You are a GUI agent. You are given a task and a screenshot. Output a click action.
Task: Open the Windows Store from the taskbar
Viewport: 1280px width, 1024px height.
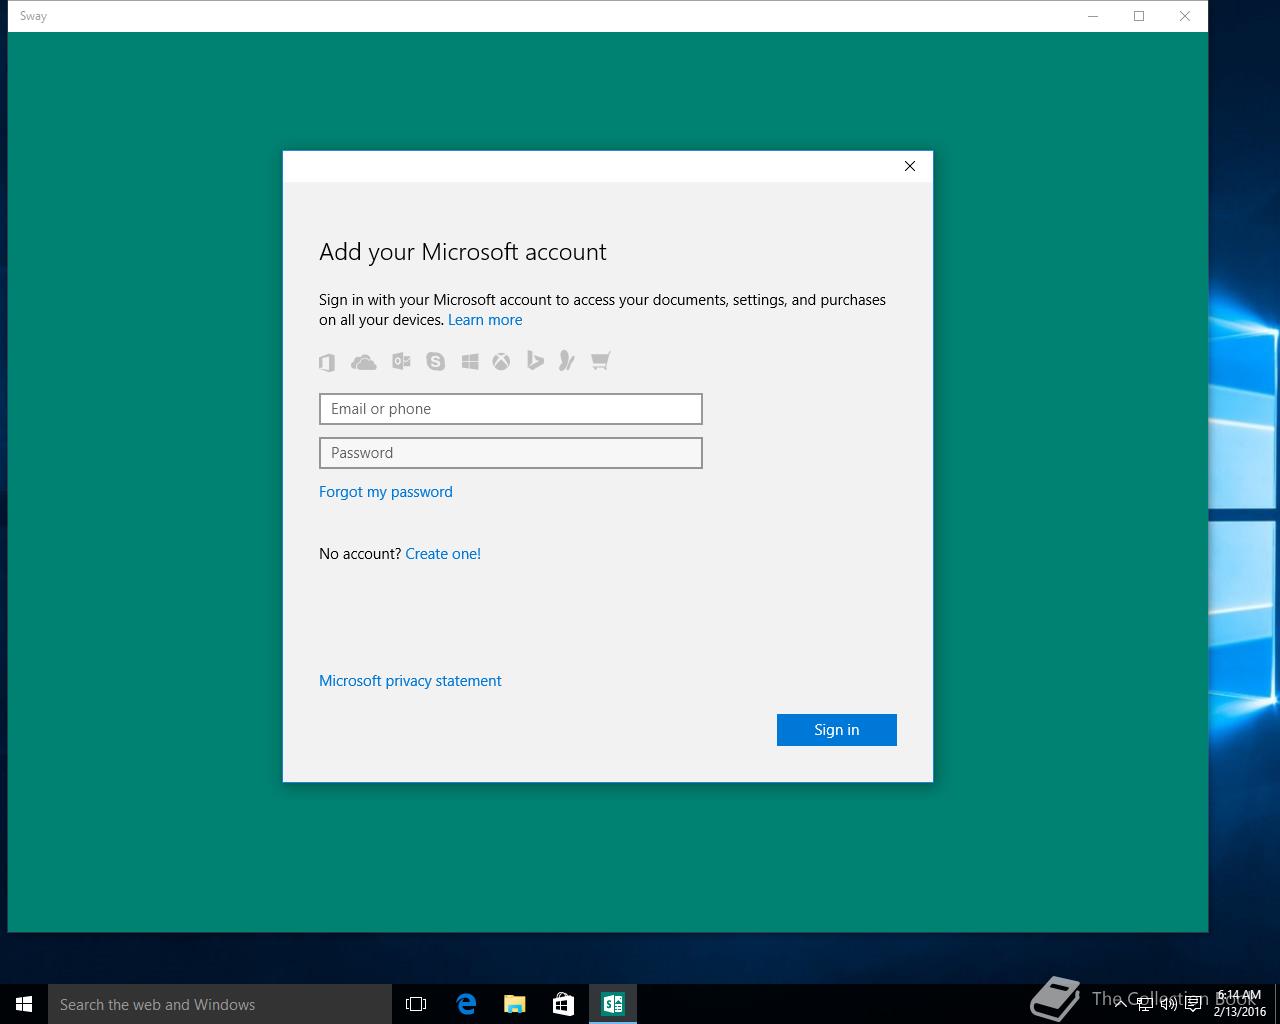[x=564, y=1004]
